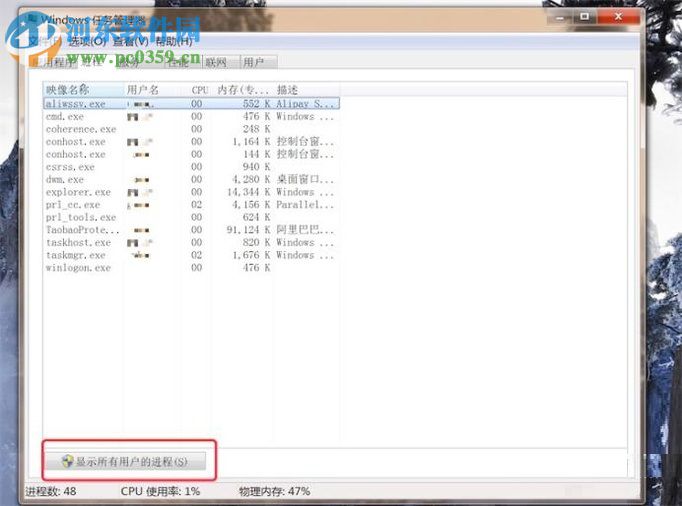Sort processes by the 映像名称 column header

pos(84,90)
